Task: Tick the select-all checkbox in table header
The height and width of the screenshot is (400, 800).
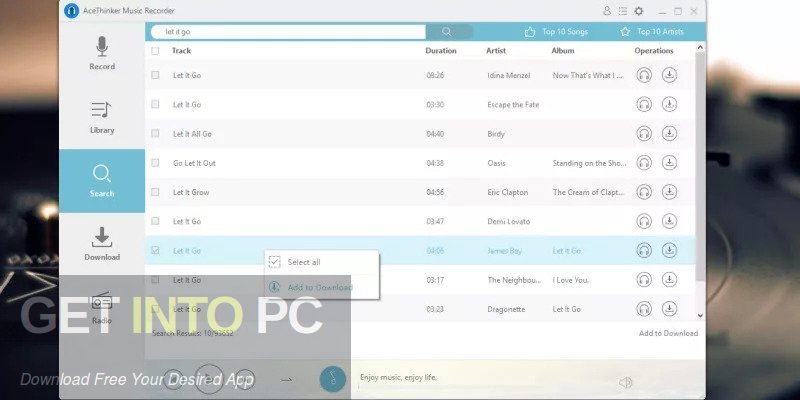Action: [x=155, y=51]
